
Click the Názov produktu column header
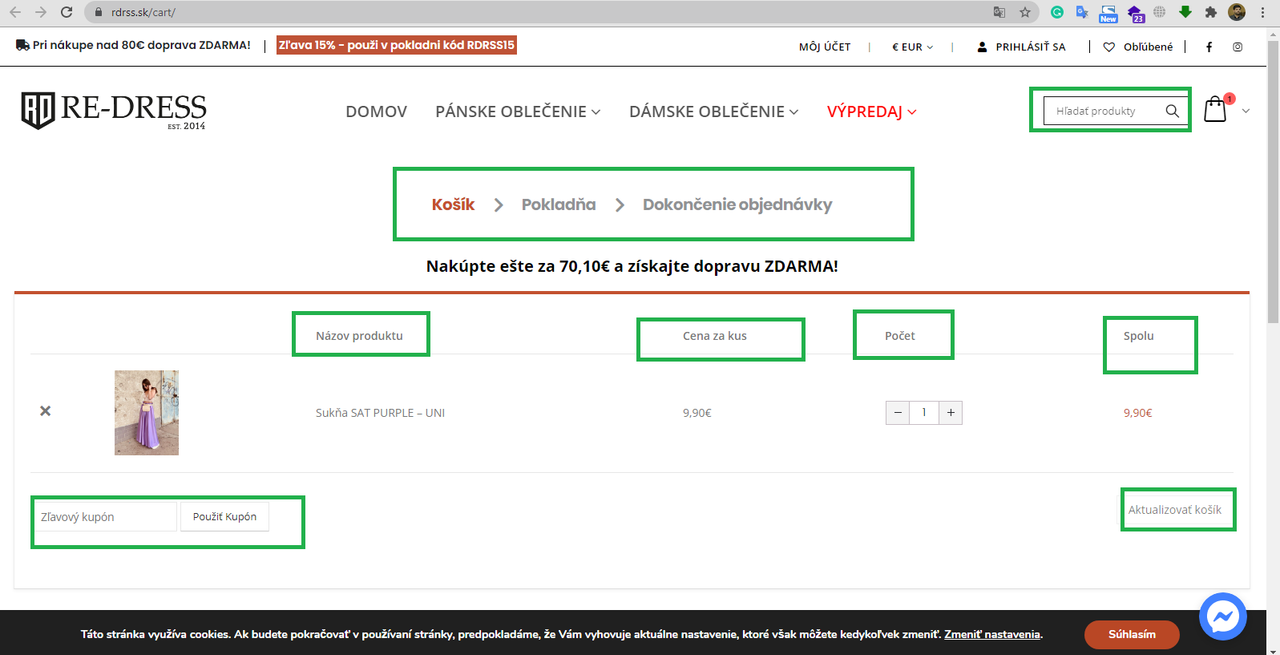point(359,336)
